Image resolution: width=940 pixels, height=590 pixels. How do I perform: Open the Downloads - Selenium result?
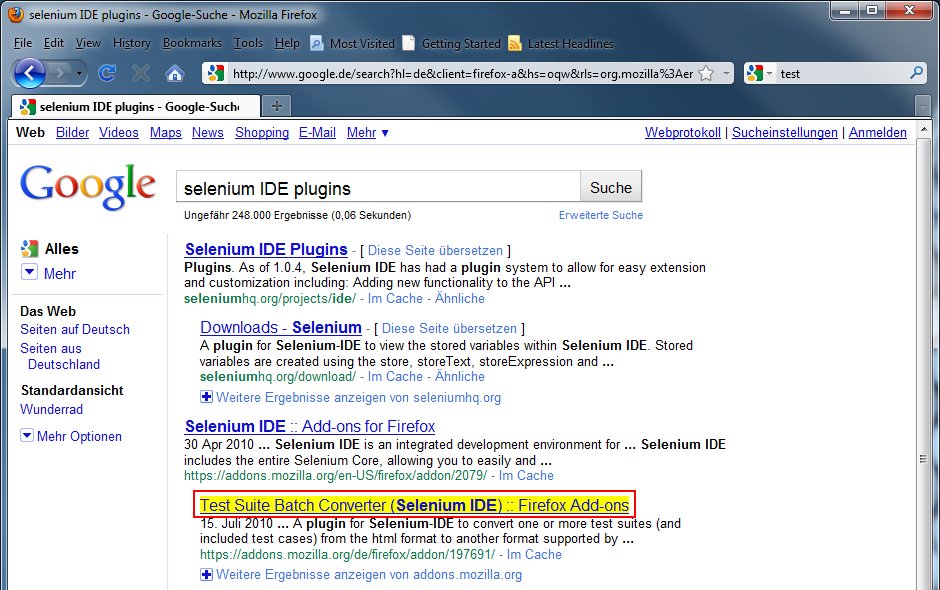[x=281, y=327]
